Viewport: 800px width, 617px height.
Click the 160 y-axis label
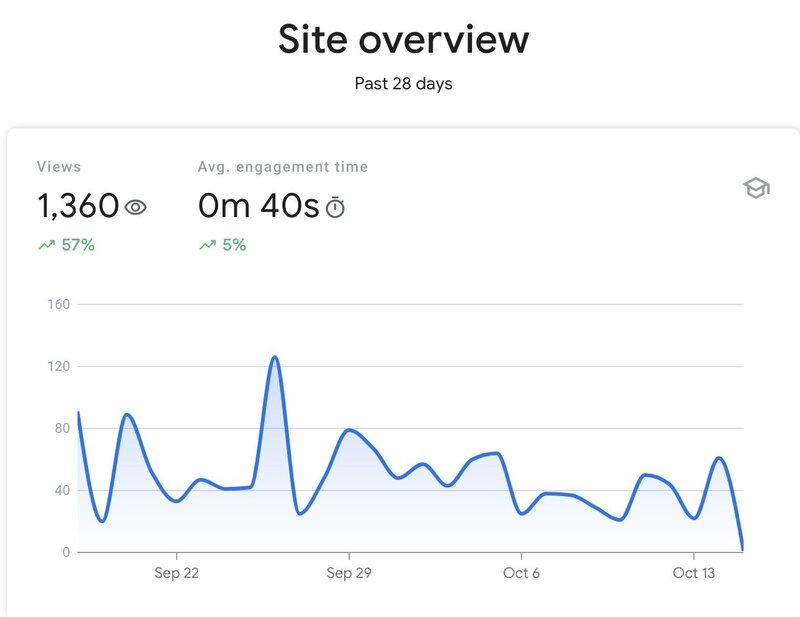pyautogui.click(x=59, y=304)
